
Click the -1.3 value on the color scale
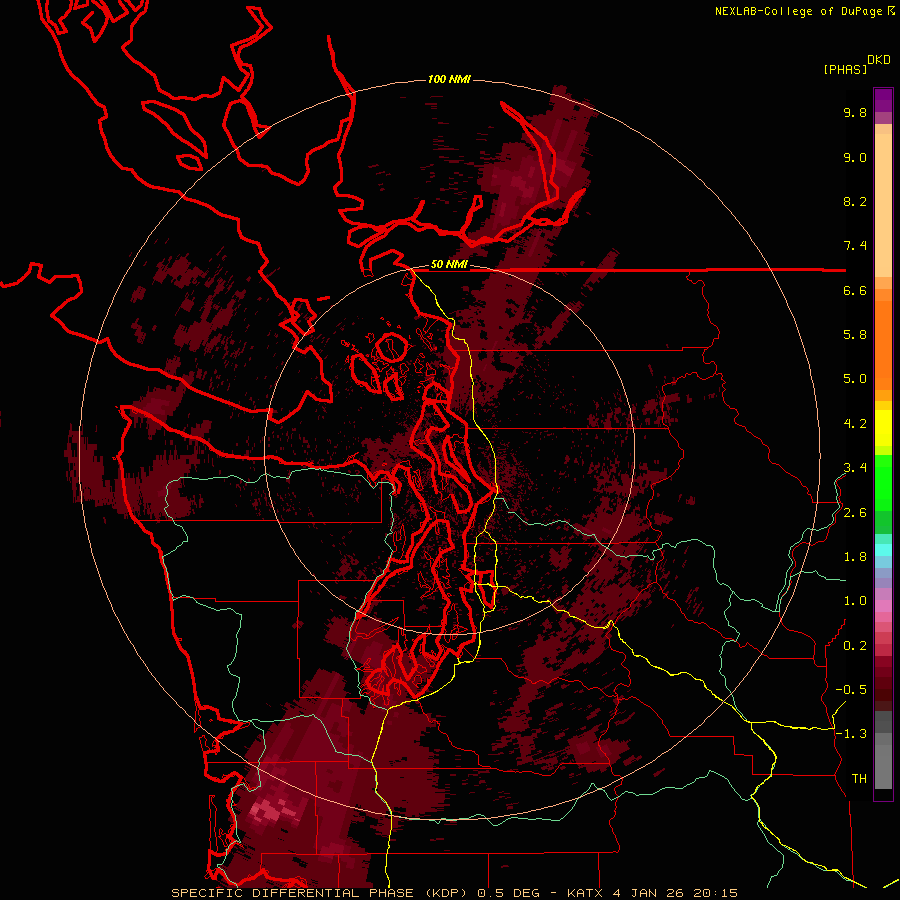851,734
